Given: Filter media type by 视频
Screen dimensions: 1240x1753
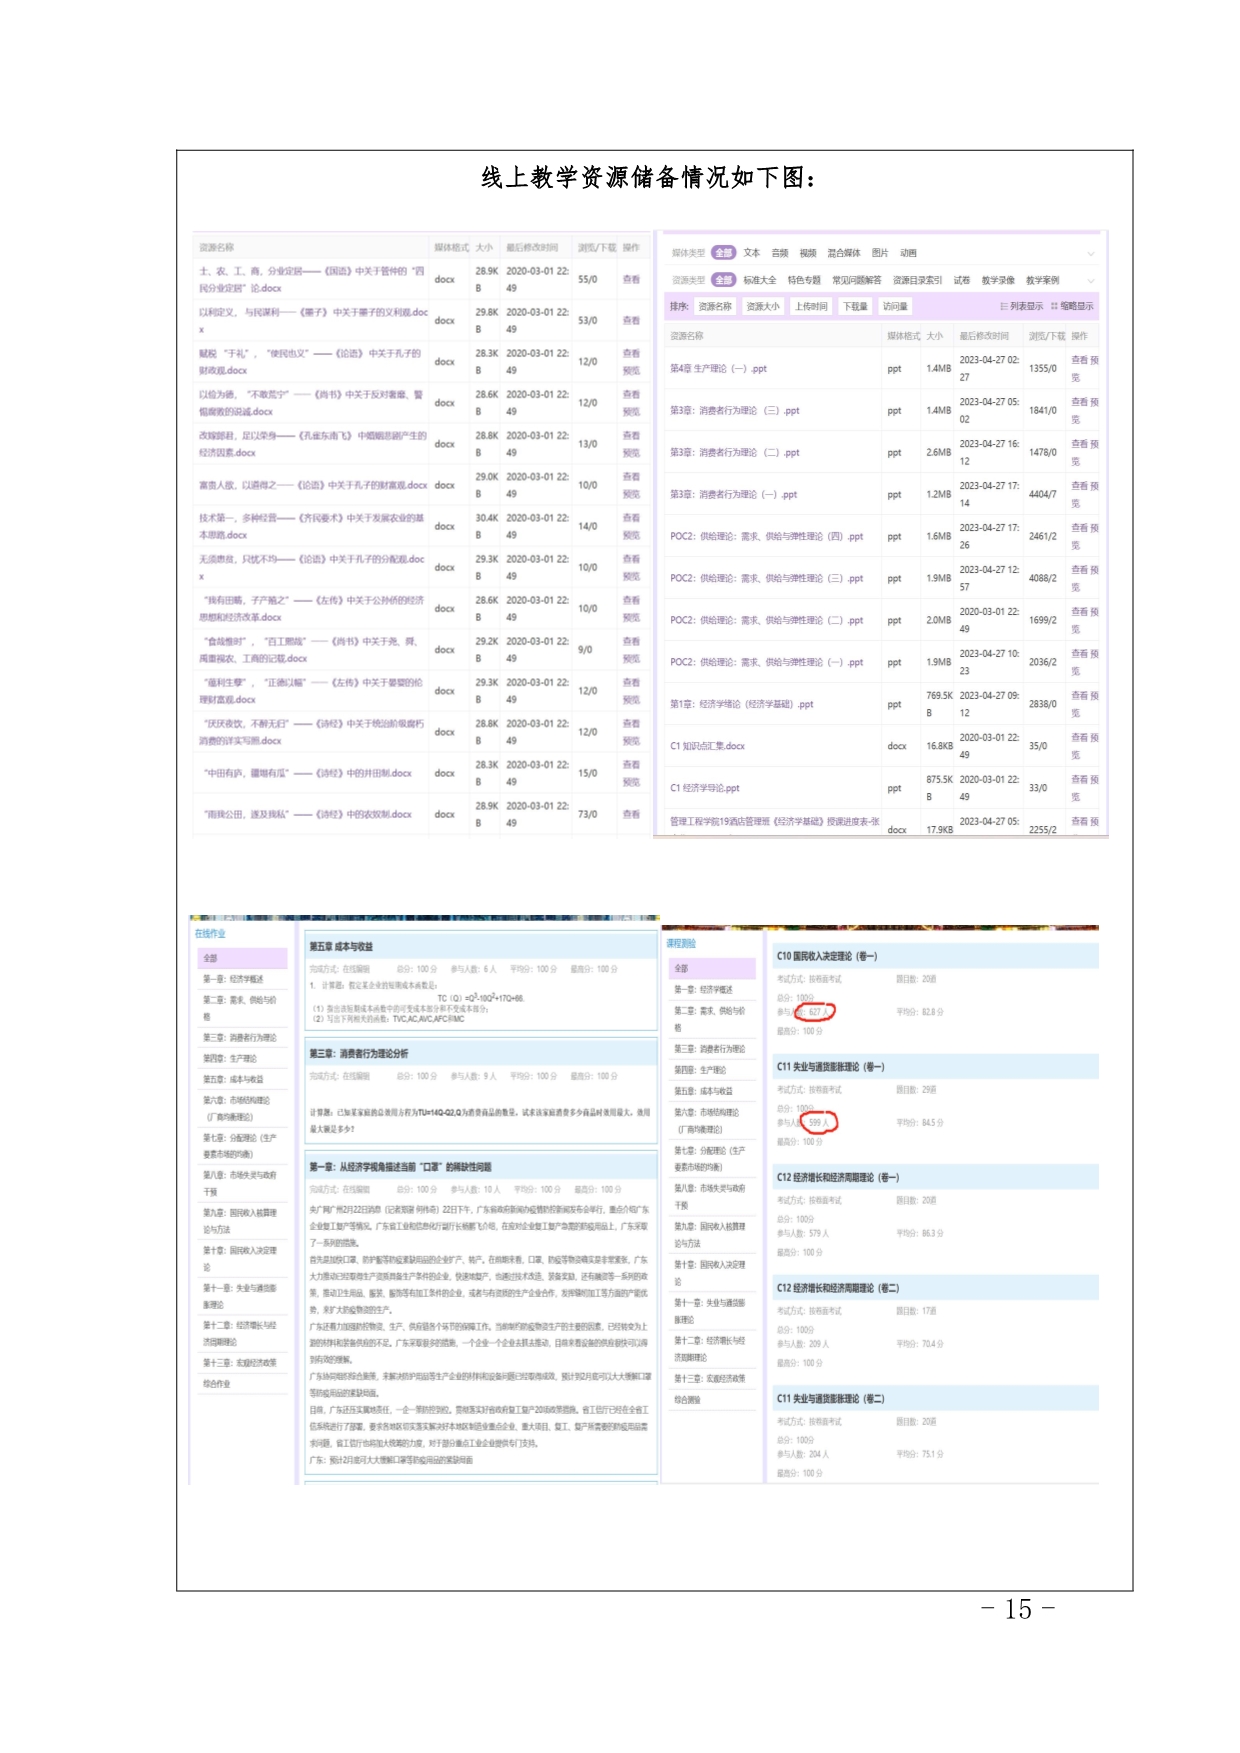Looking at the screenshot, I should point(808,253).
